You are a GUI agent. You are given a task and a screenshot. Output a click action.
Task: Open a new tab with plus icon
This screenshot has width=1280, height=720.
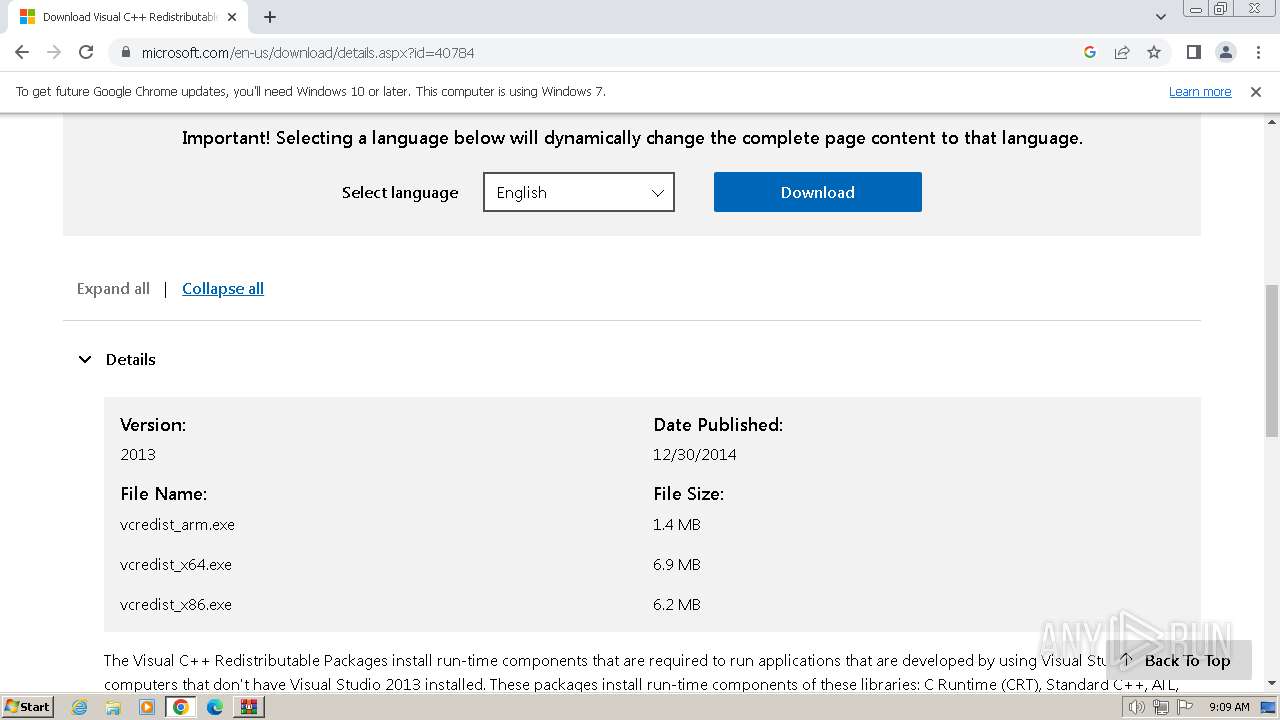270,17
